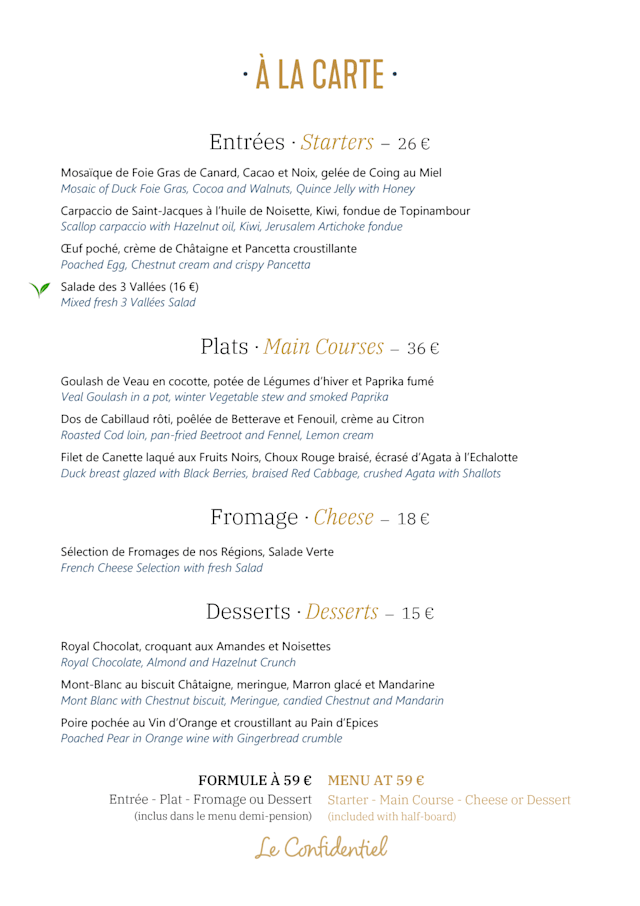This screenshot has height=906, width=640.
Task: Click the Mosaïque de Foie Gras item
Action: 251,173
